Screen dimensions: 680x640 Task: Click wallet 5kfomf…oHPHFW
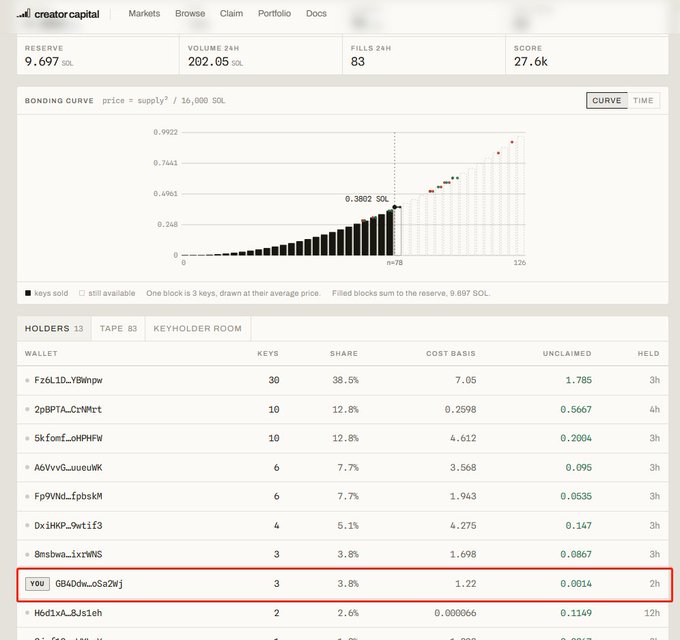point(69,438)
